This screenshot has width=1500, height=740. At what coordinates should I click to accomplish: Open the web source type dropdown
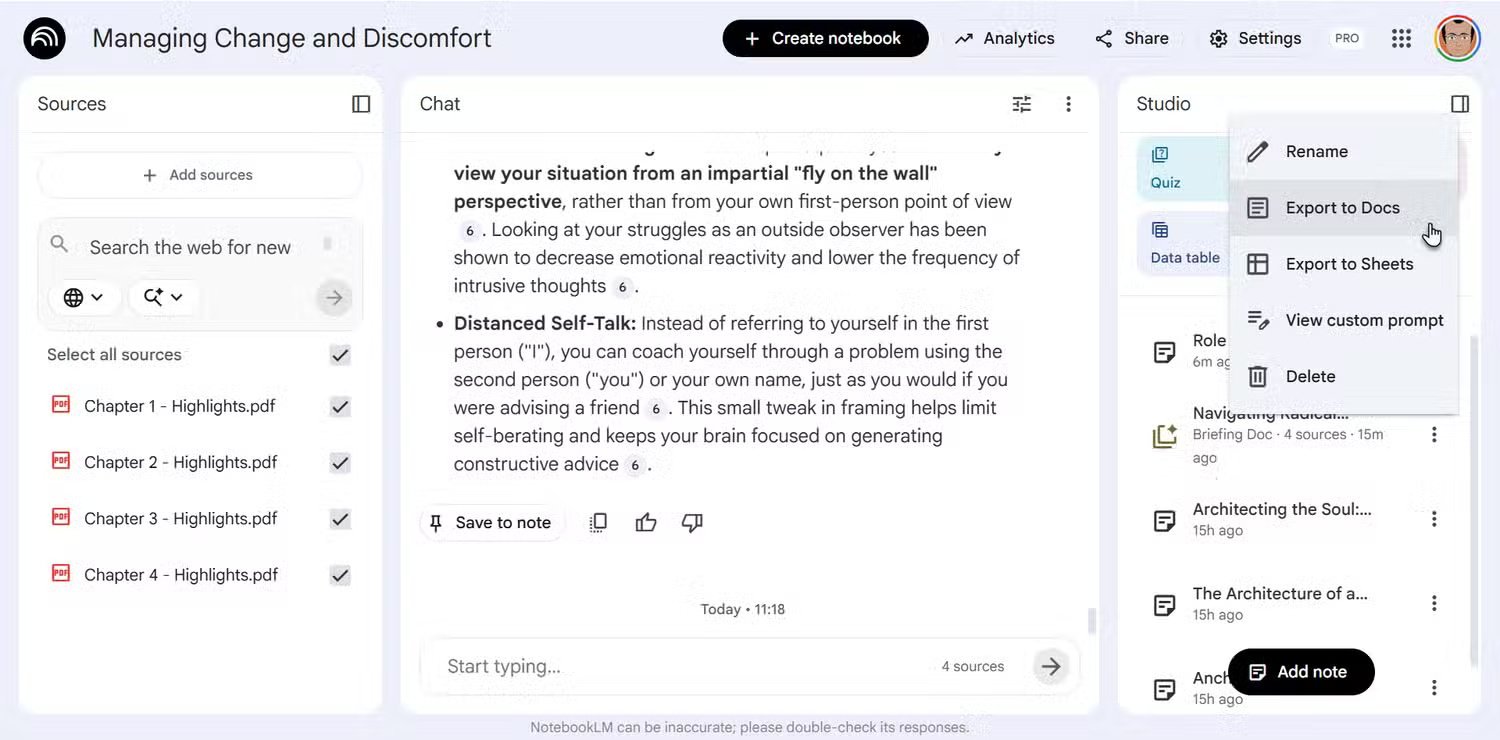tap(84, 297)
